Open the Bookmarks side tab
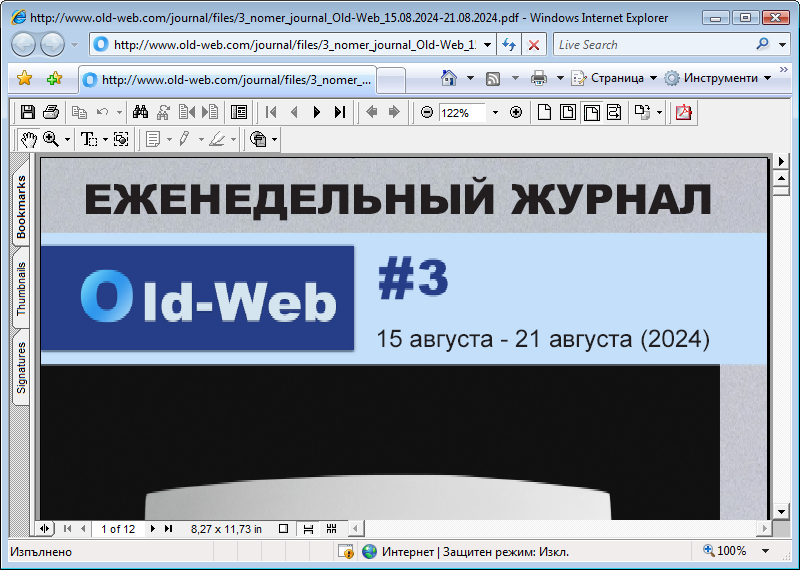The width and height of the screenshot is (800, 570). 21,207
